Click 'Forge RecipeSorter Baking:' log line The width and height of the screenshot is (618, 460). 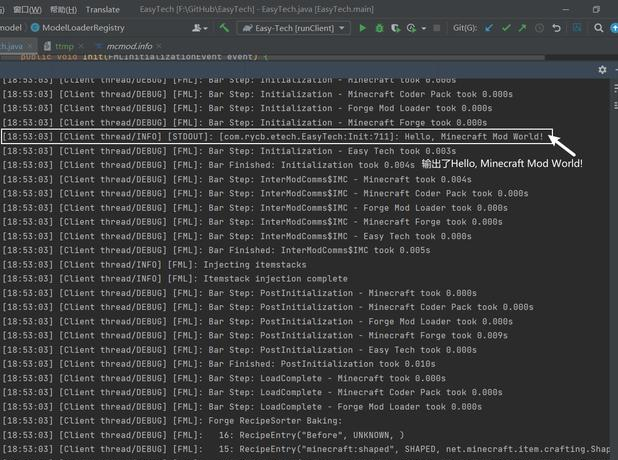pos(173,421)
